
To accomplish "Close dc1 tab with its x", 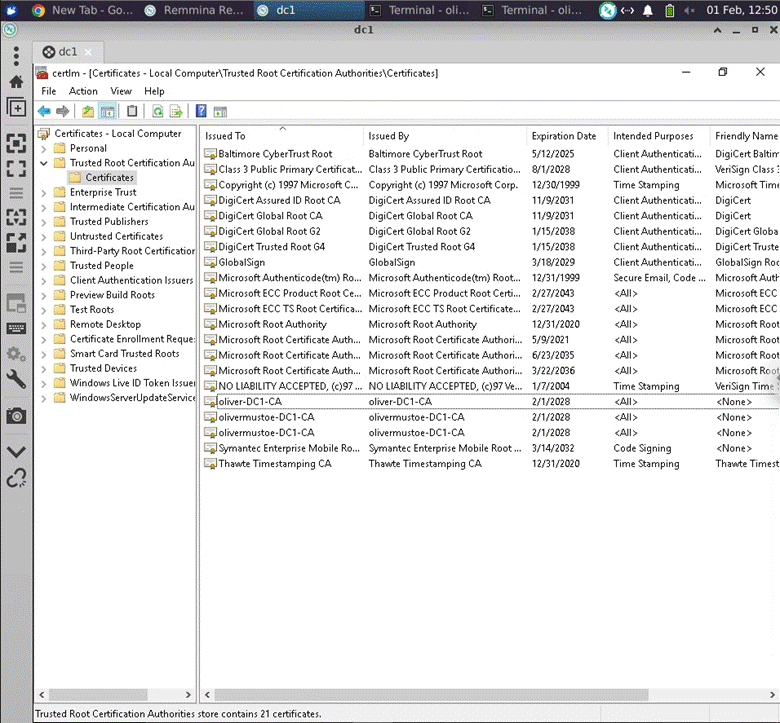I will [x=88, y=52].
